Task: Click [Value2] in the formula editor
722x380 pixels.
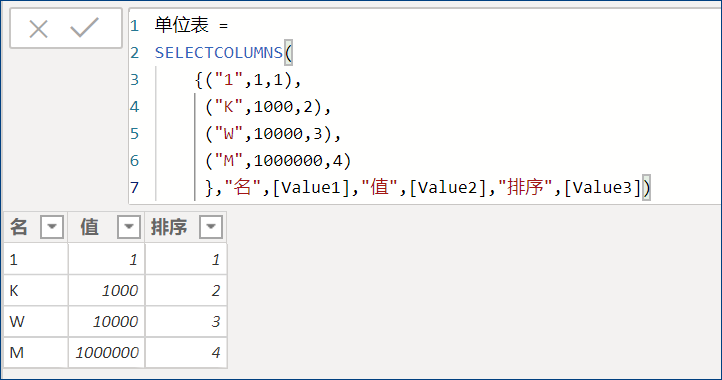Action: [x=448, y=188]
